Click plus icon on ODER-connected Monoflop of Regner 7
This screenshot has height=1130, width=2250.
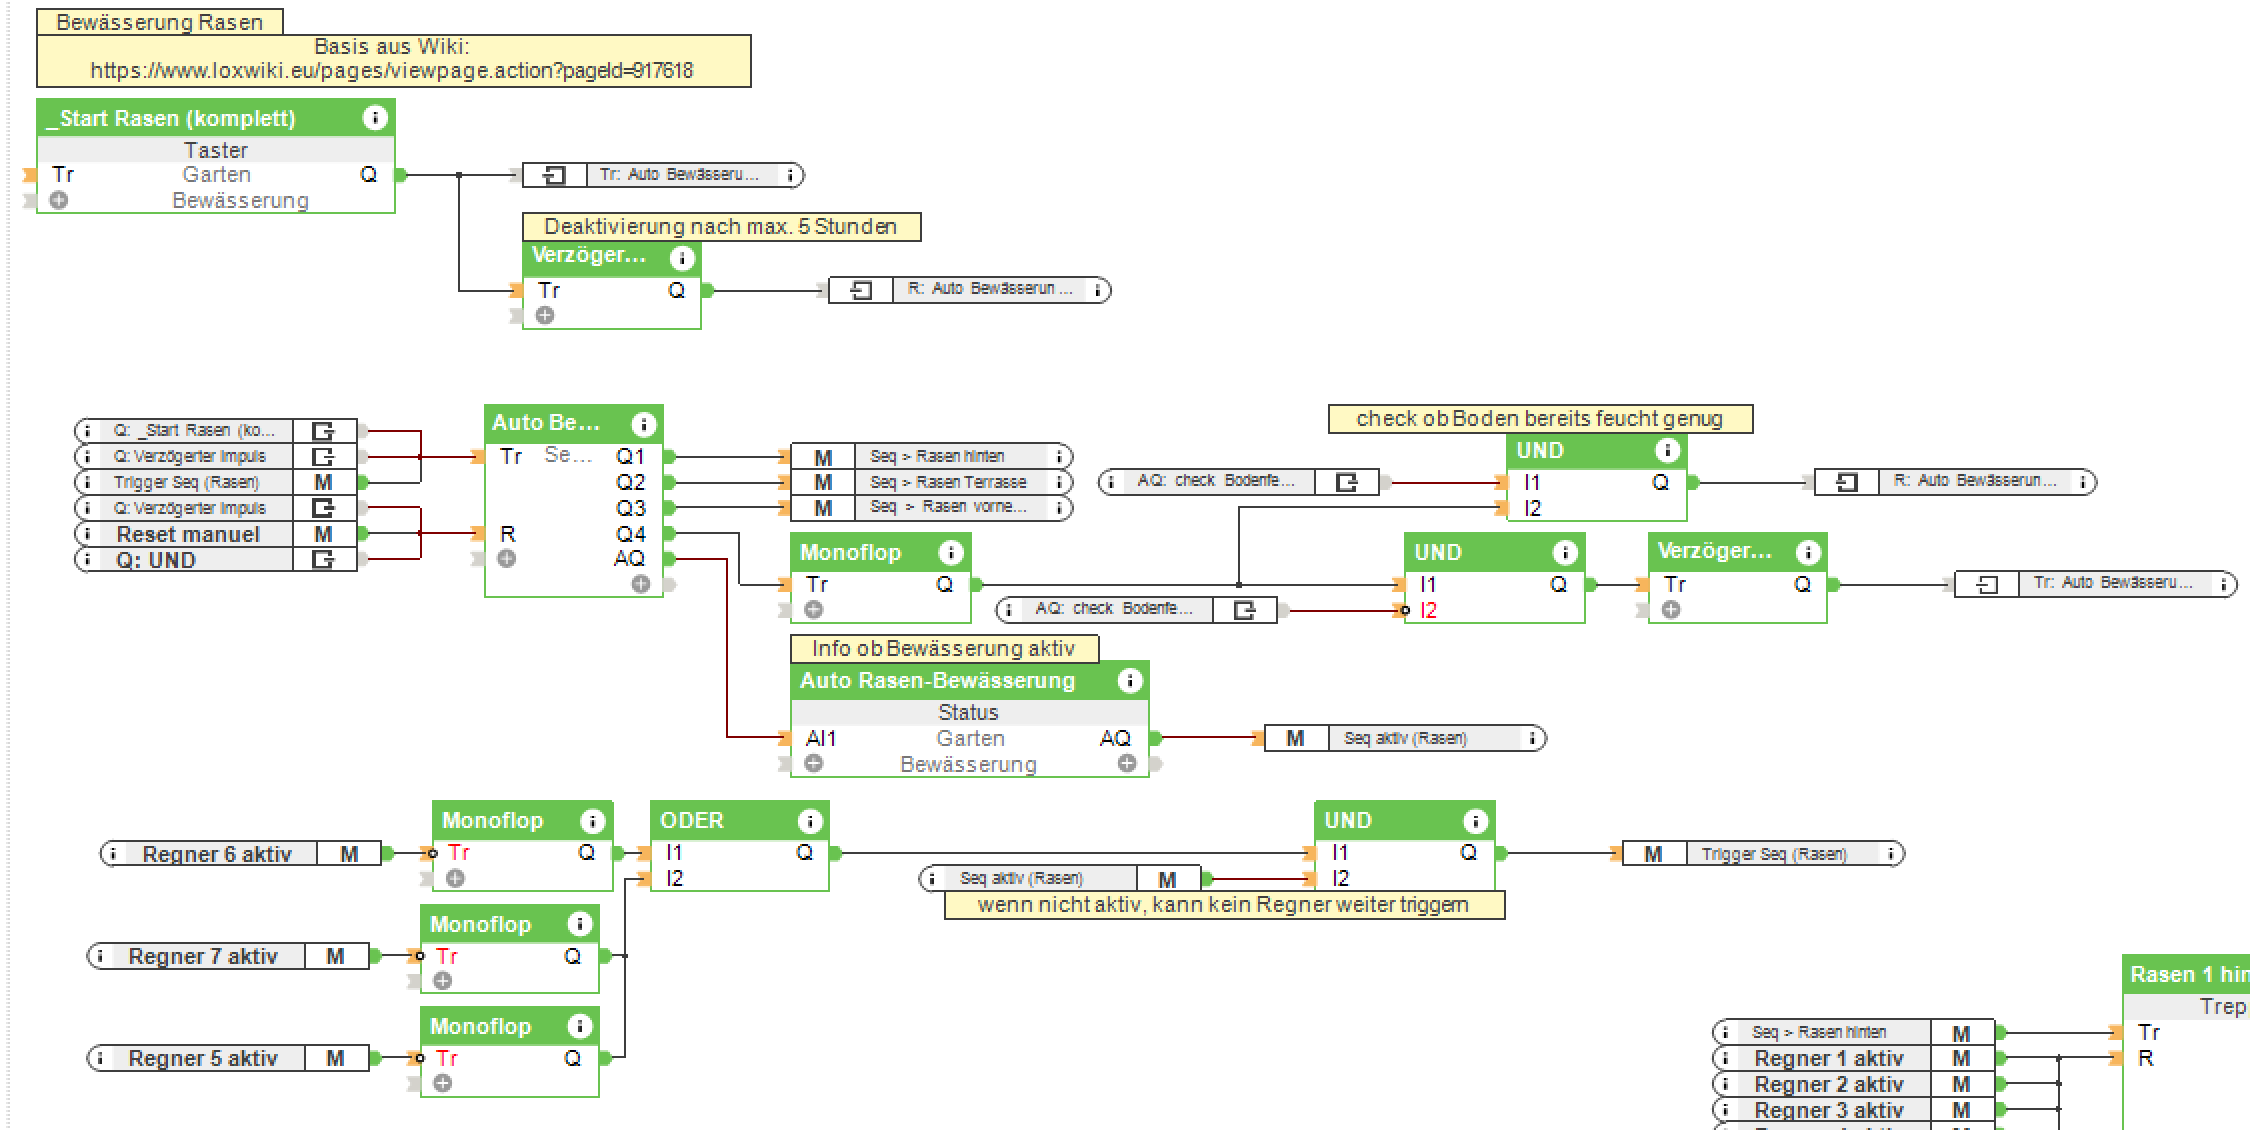tap(443, 981)
